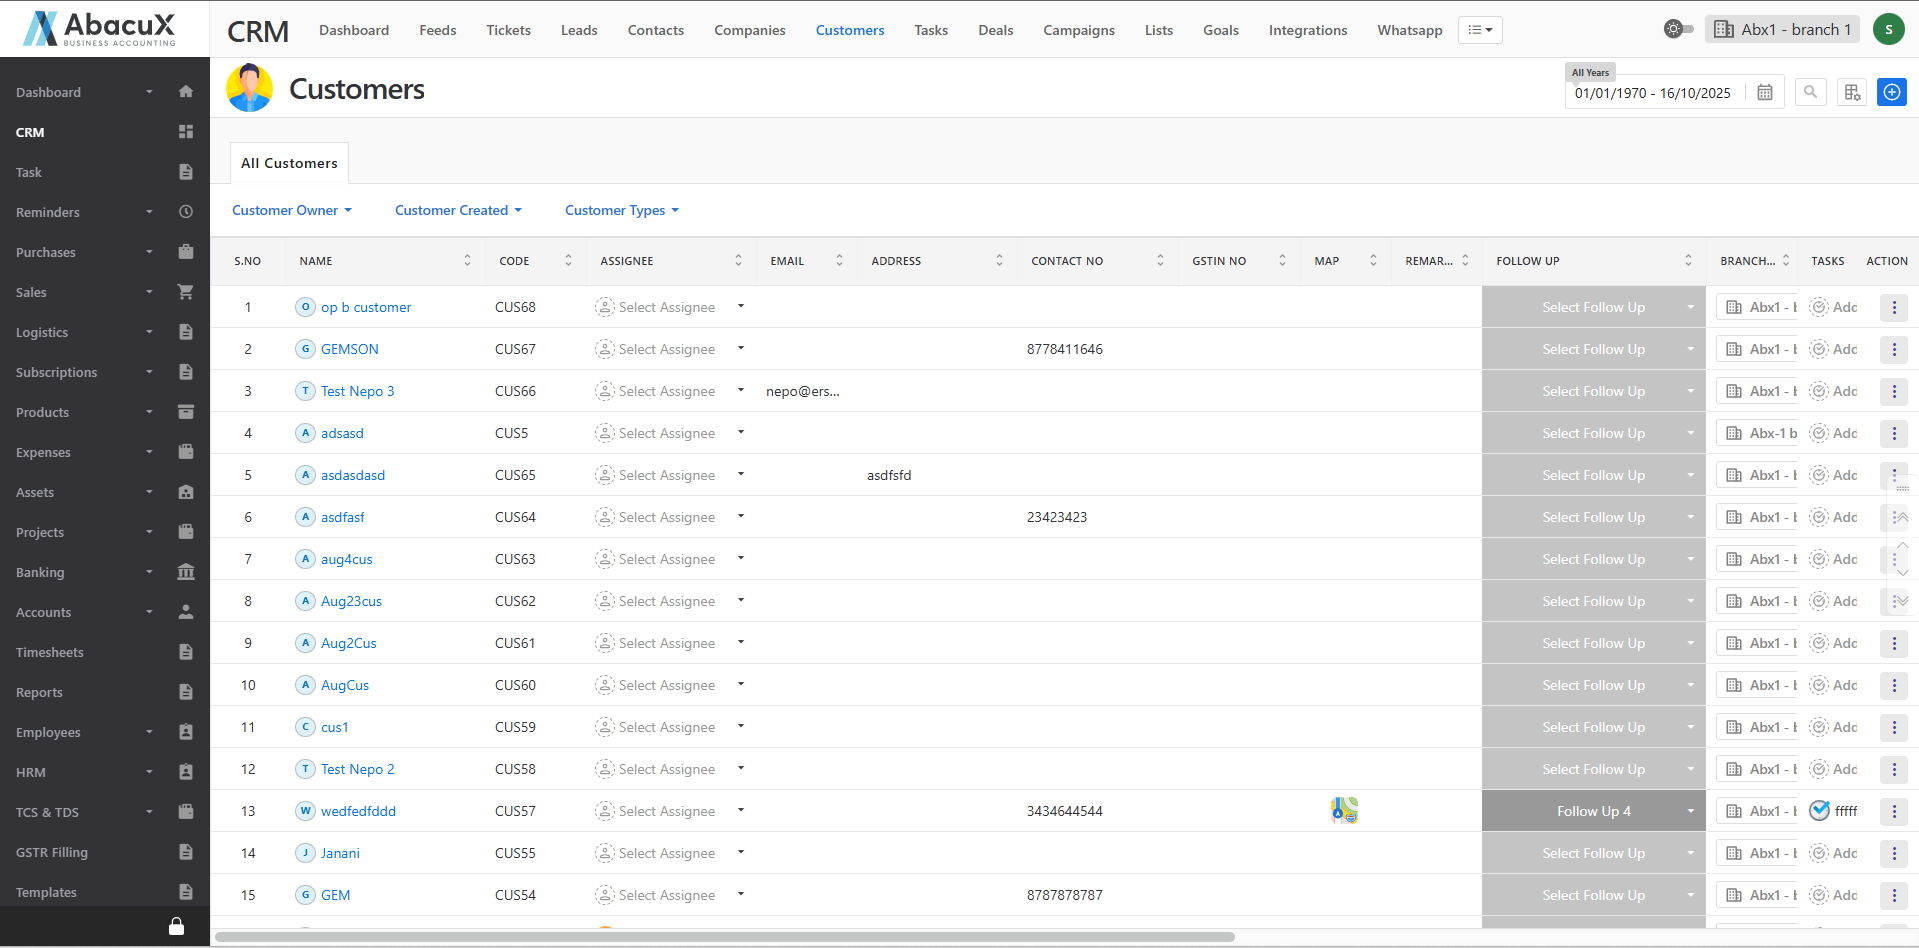Expand the Customer Owner filter dropdown

[x=291, y=210]
